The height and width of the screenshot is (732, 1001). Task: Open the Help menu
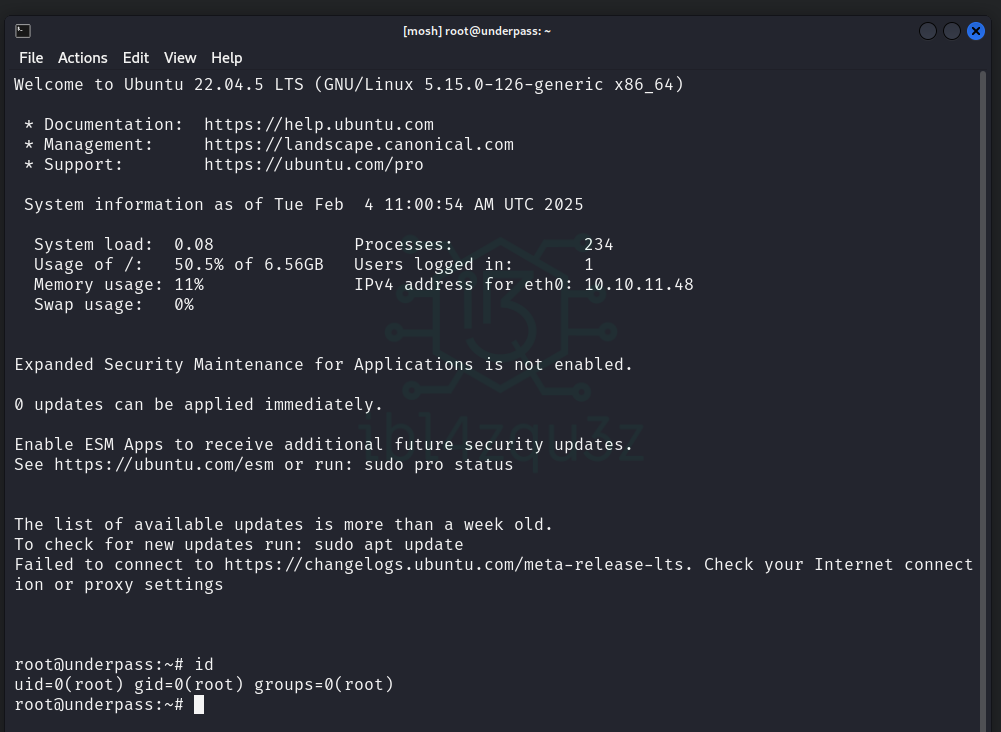coord(226,58)
